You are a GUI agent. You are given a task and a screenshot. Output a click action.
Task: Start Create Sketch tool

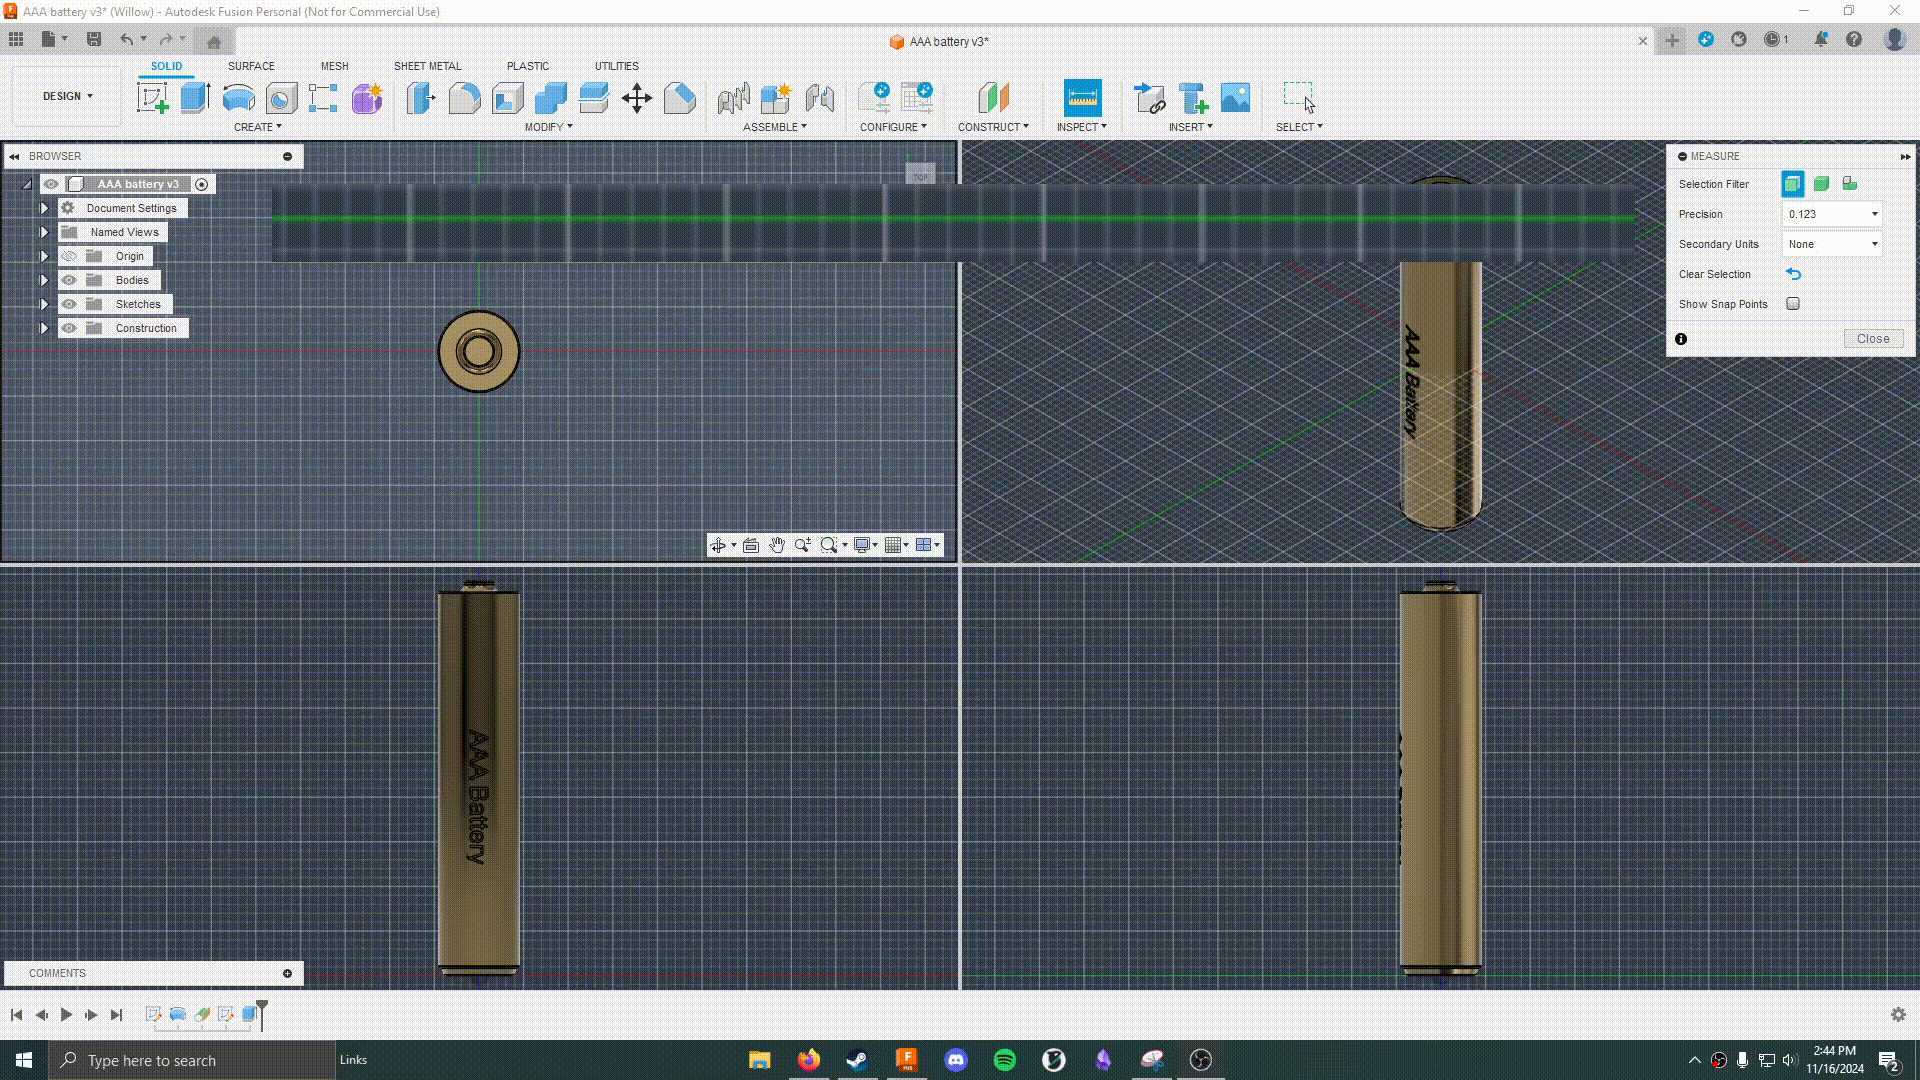pyautogui.click(x=153, y=98)
